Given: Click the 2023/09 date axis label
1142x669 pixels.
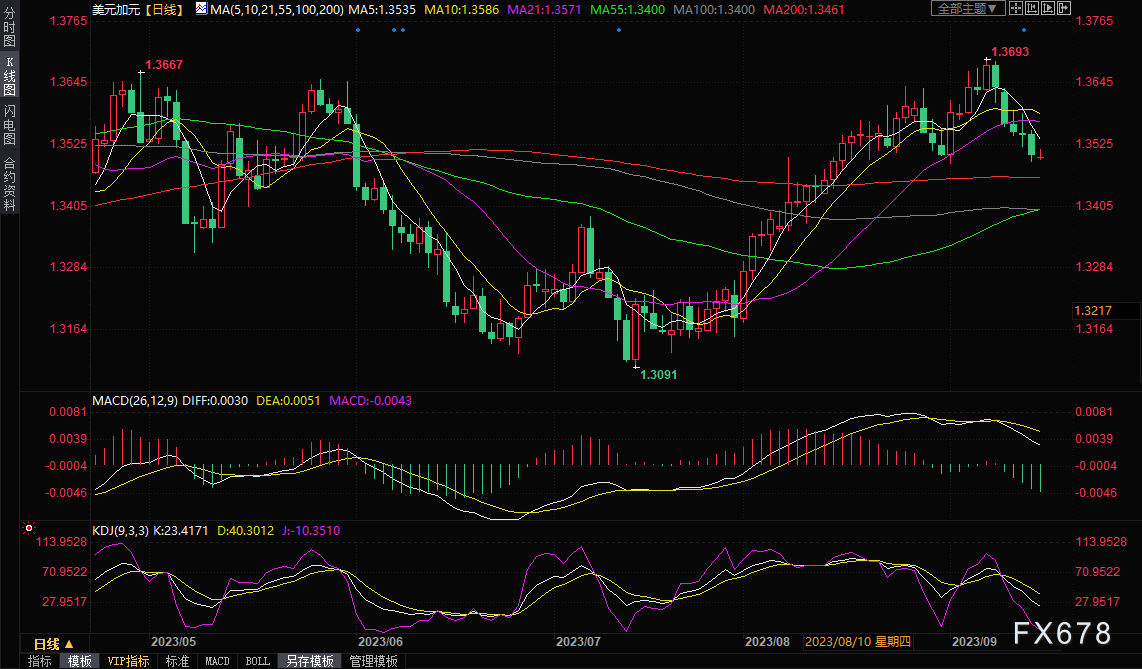Looking at the screenshot, I should (x=974, y=641).
